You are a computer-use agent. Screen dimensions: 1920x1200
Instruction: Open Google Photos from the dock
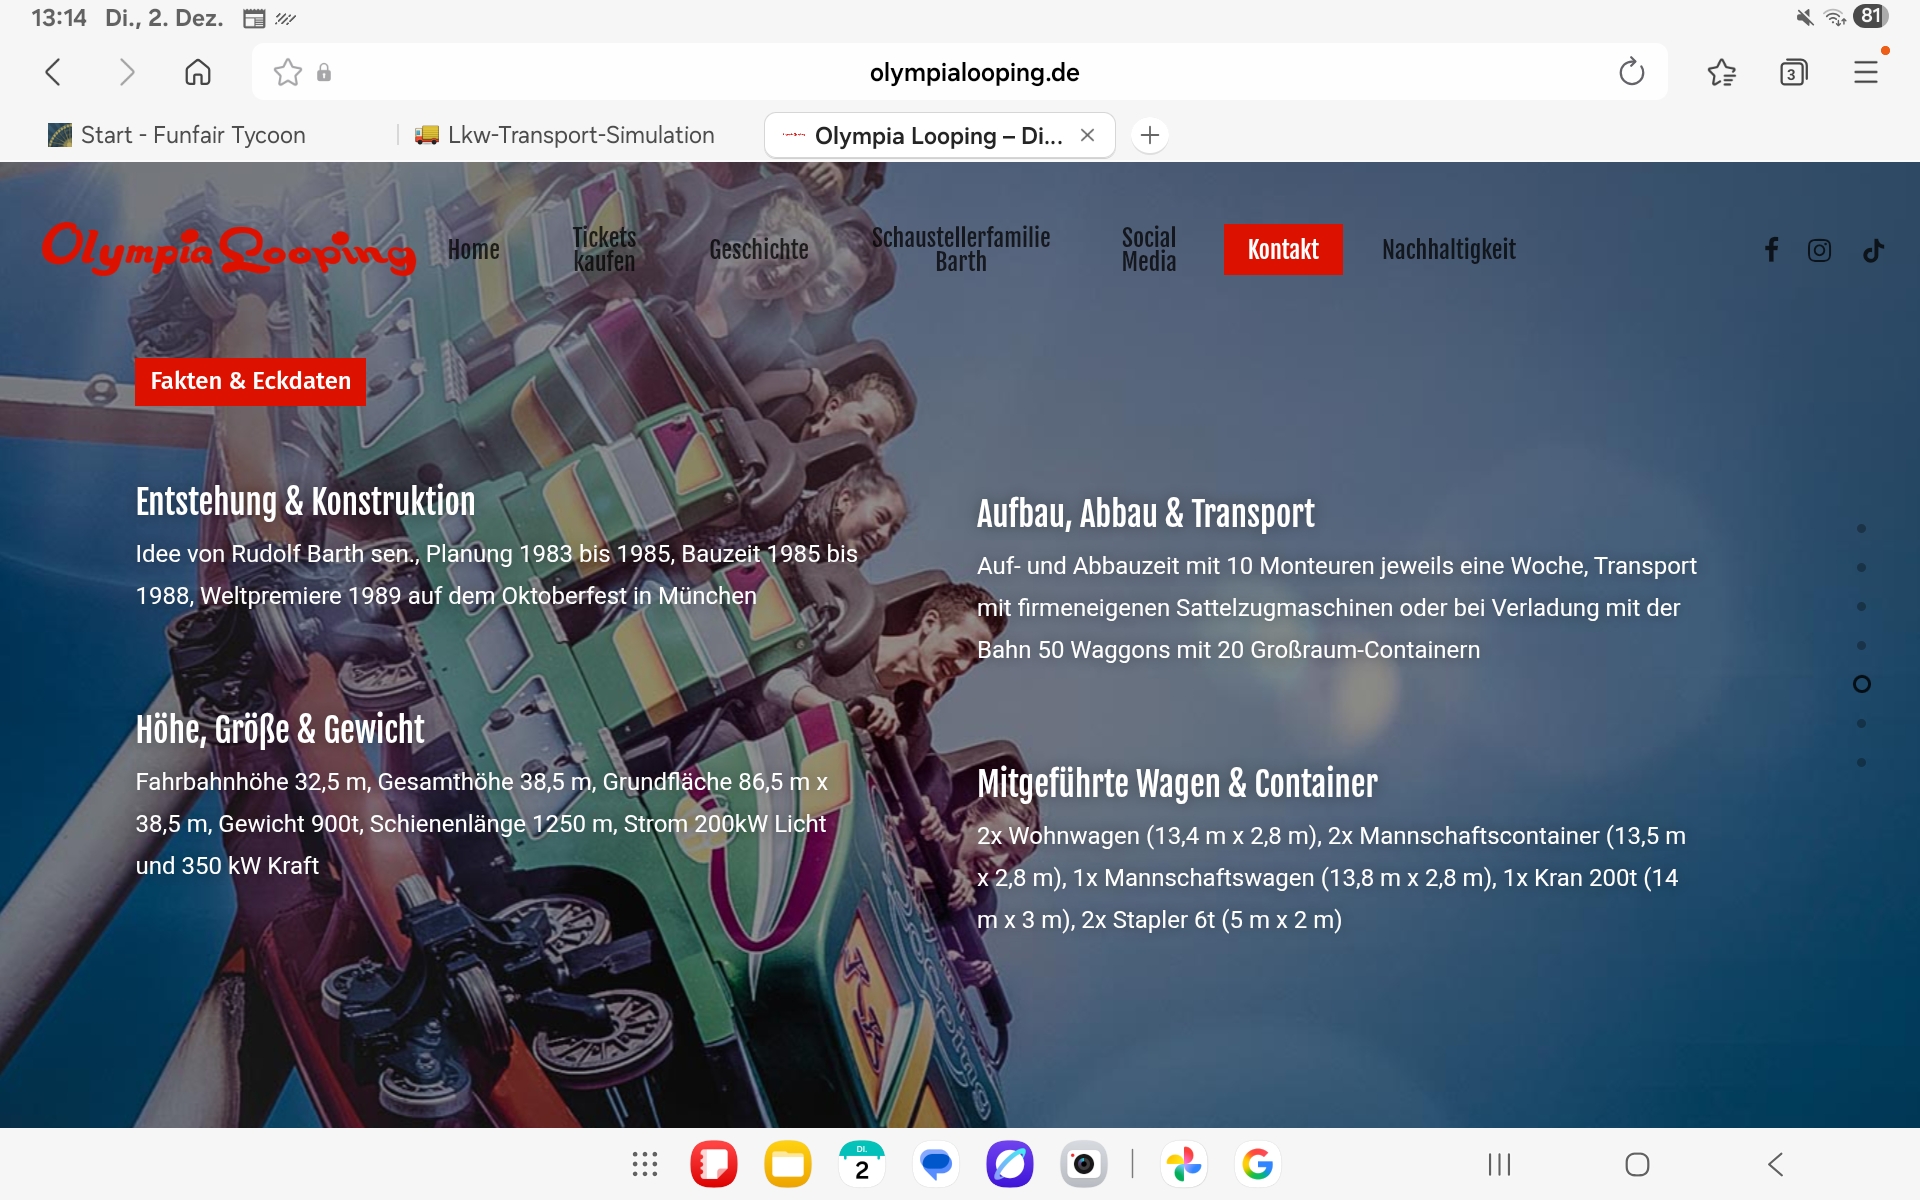click(x=1184, y=1164)
